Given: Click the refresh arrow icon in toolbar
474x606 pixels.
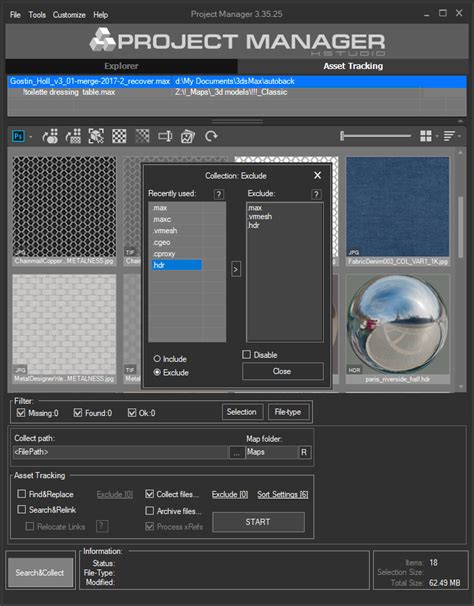Looking at the screenshot, I should 211,136.
